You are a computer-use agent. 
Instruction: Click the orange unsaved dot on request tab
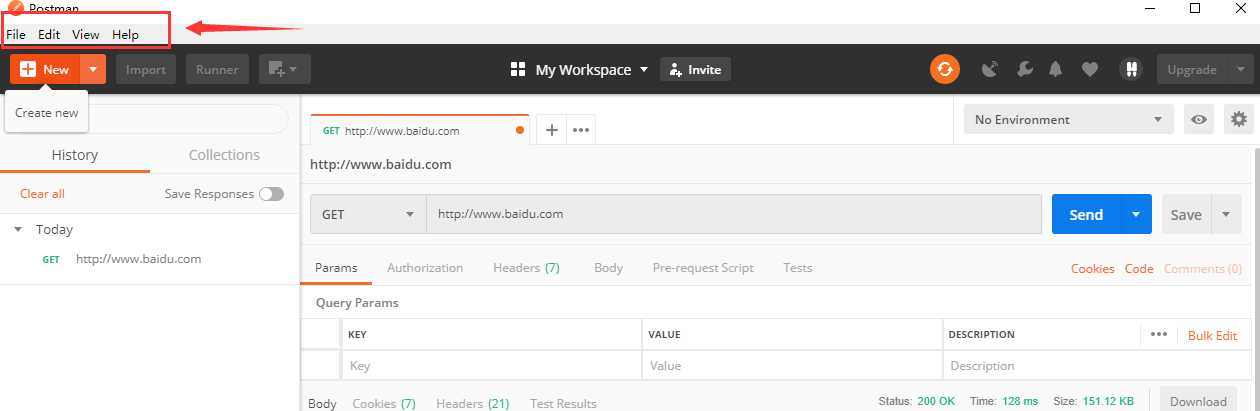click(x=520, y=130)
